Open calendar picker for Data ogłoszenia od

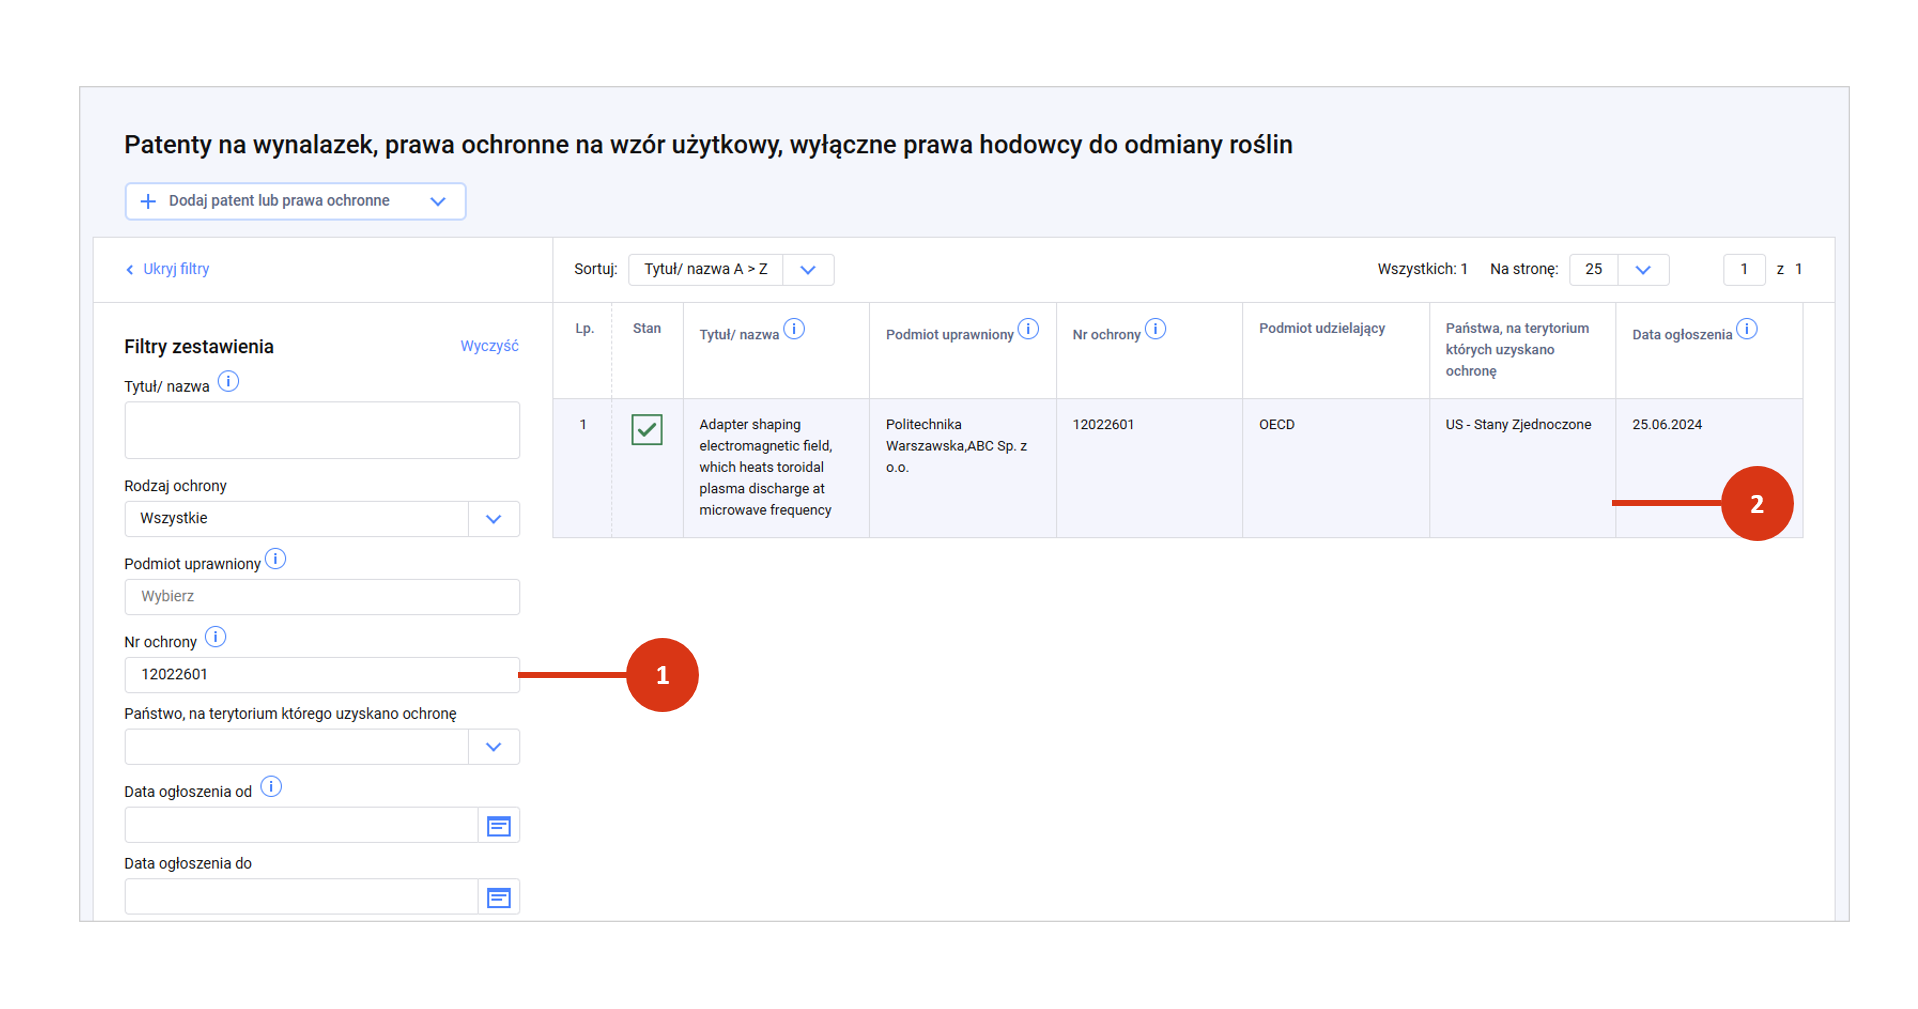(x=498, y=826)
